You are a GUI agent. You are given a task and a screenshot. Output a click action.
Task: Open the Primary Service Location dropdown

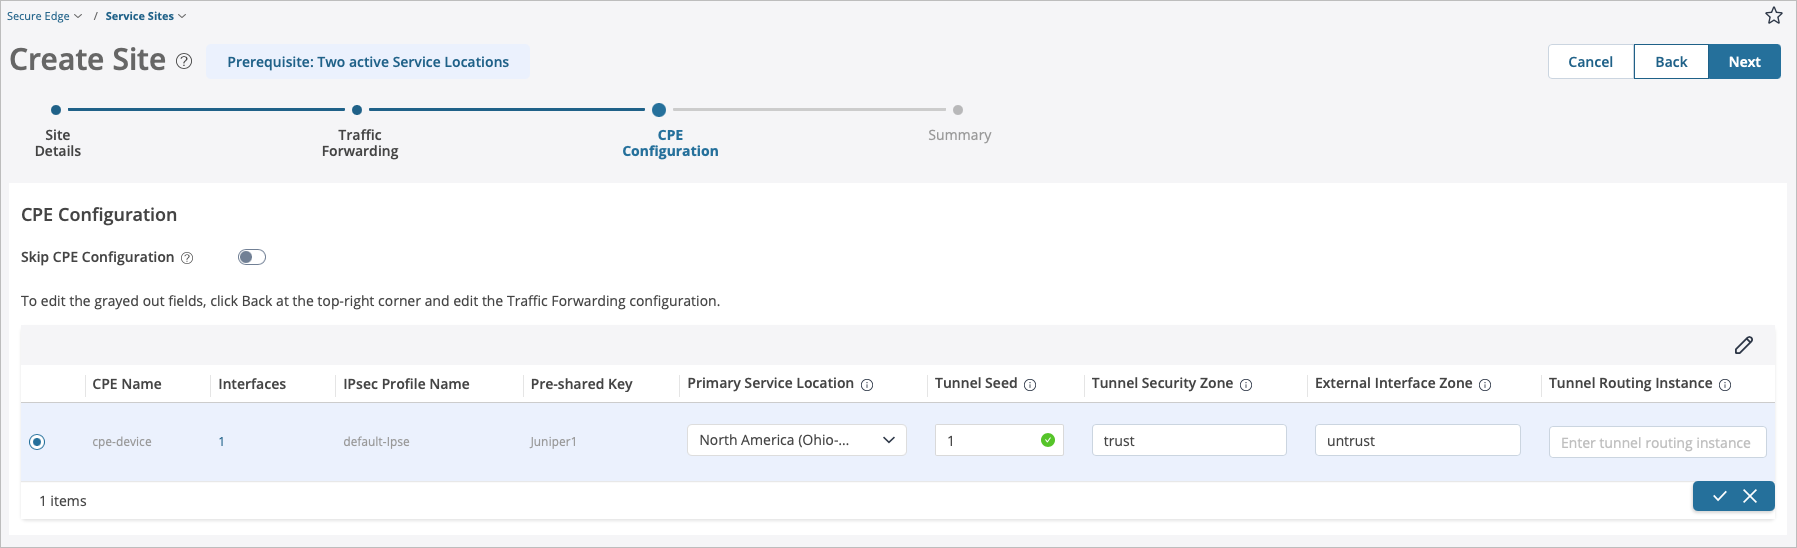tap(796, 440)
